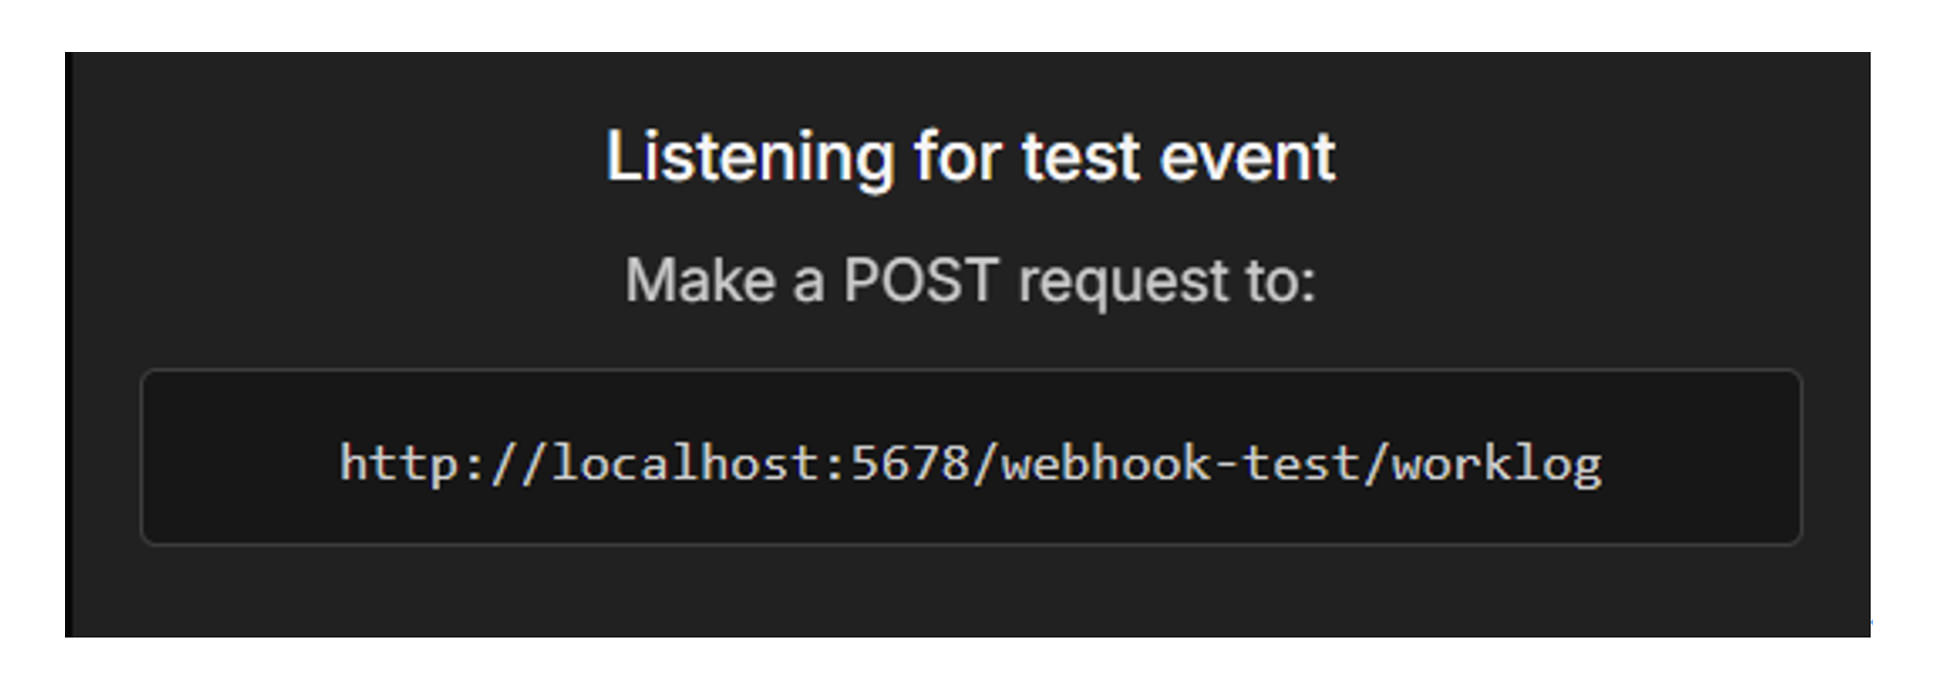Image resolution: width=1938 pixels, height=693 pixels.
Task: Click the word "test" in the heading
Action: [x=1080, y=157]
